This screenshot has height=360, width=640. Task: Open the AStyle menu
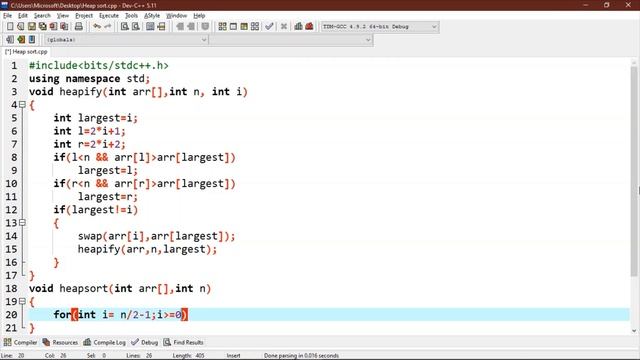point(152,16)
